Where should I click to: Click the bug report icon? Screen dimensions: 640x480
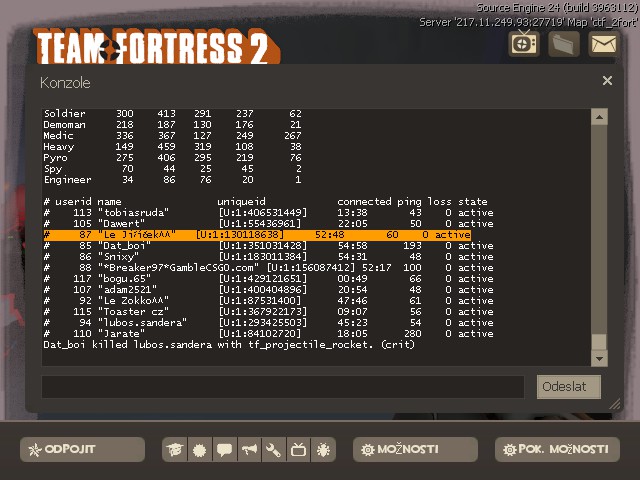323,450
